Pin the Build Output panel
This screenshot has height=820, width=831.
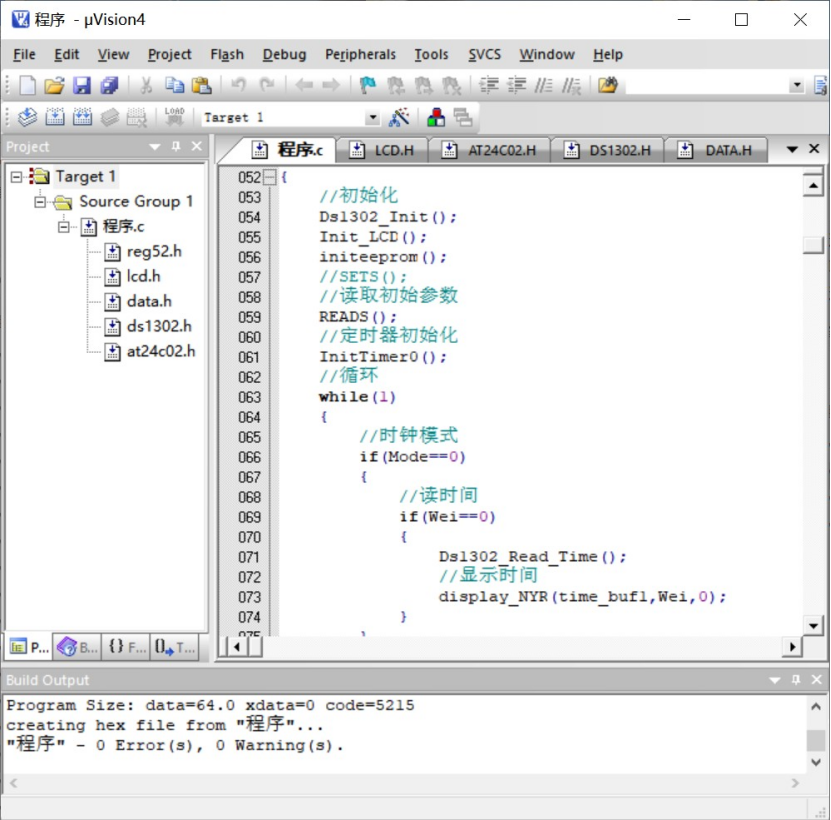[795, 680]
